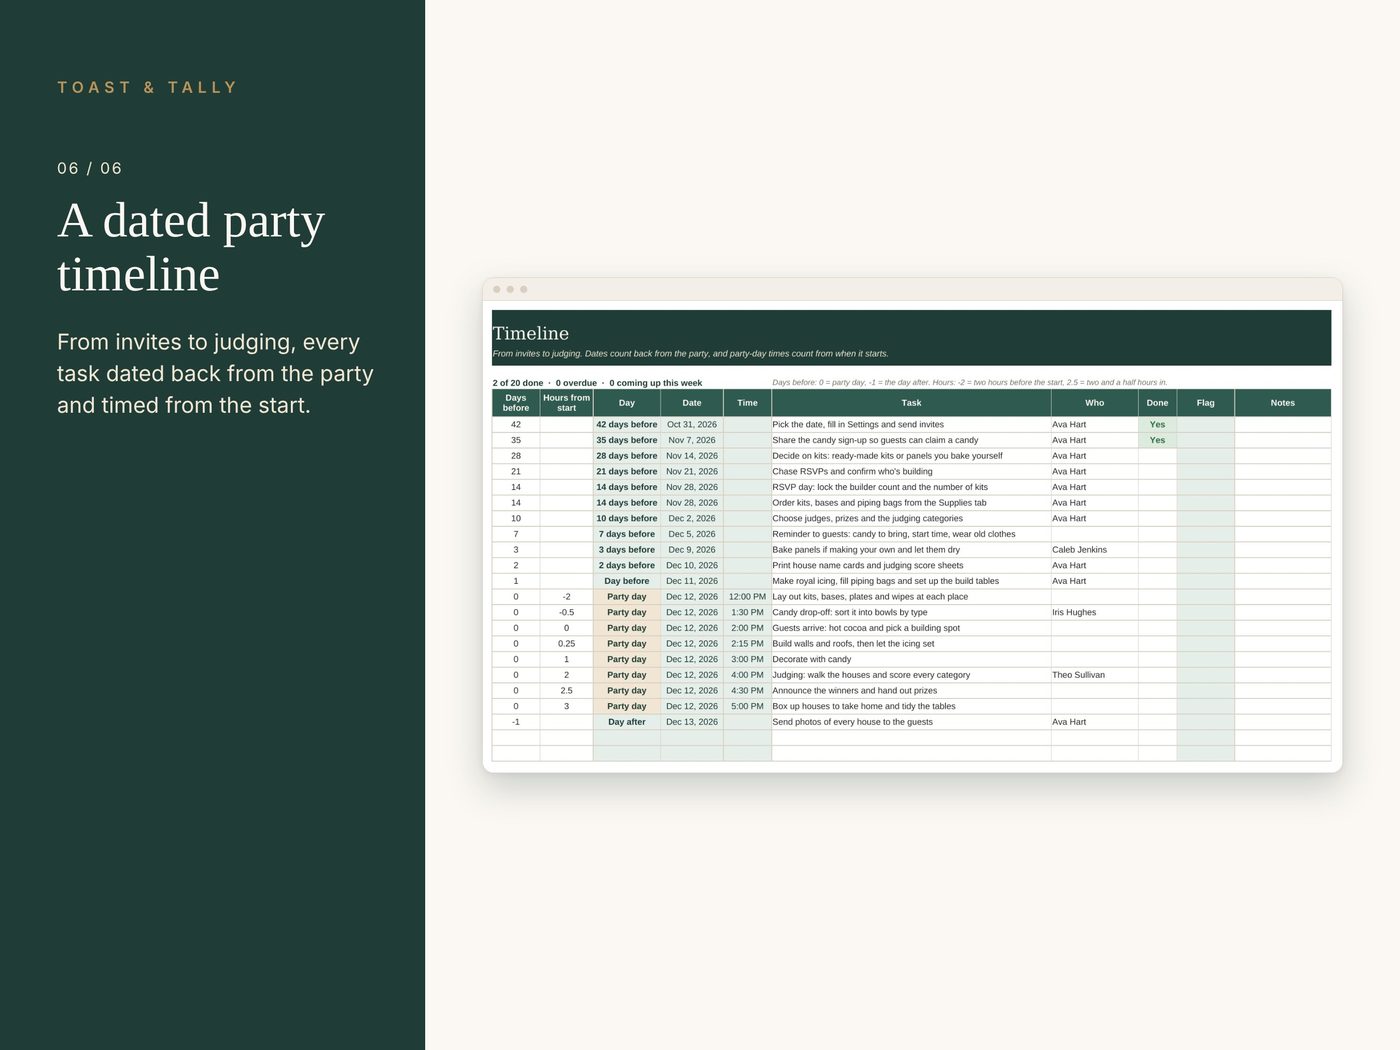Select the "Time" column header
The width and height of the screenshot is (1400, 1050).
point(747,403)
